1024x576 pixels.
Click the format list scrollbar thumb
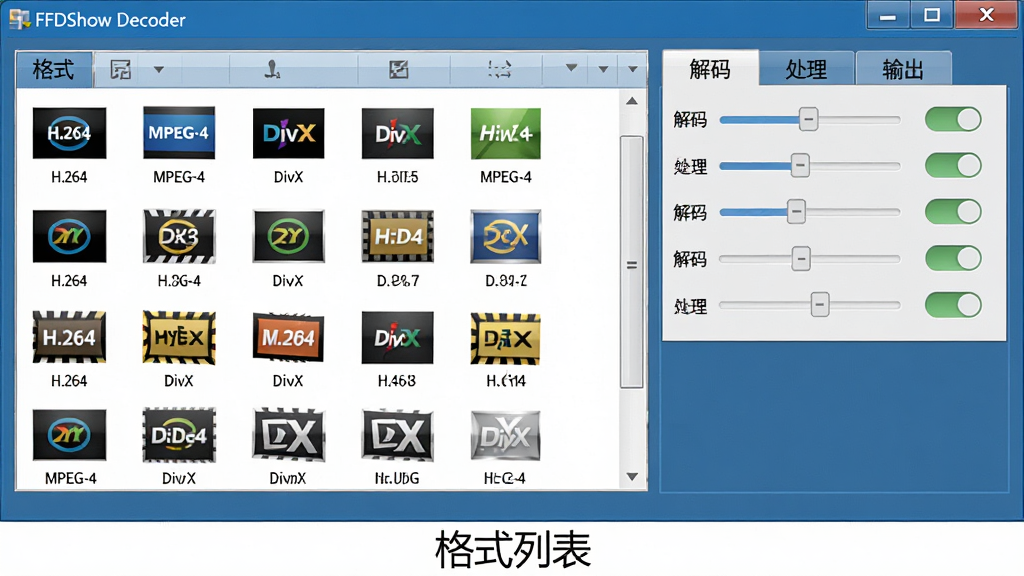[x=632, y=263]
